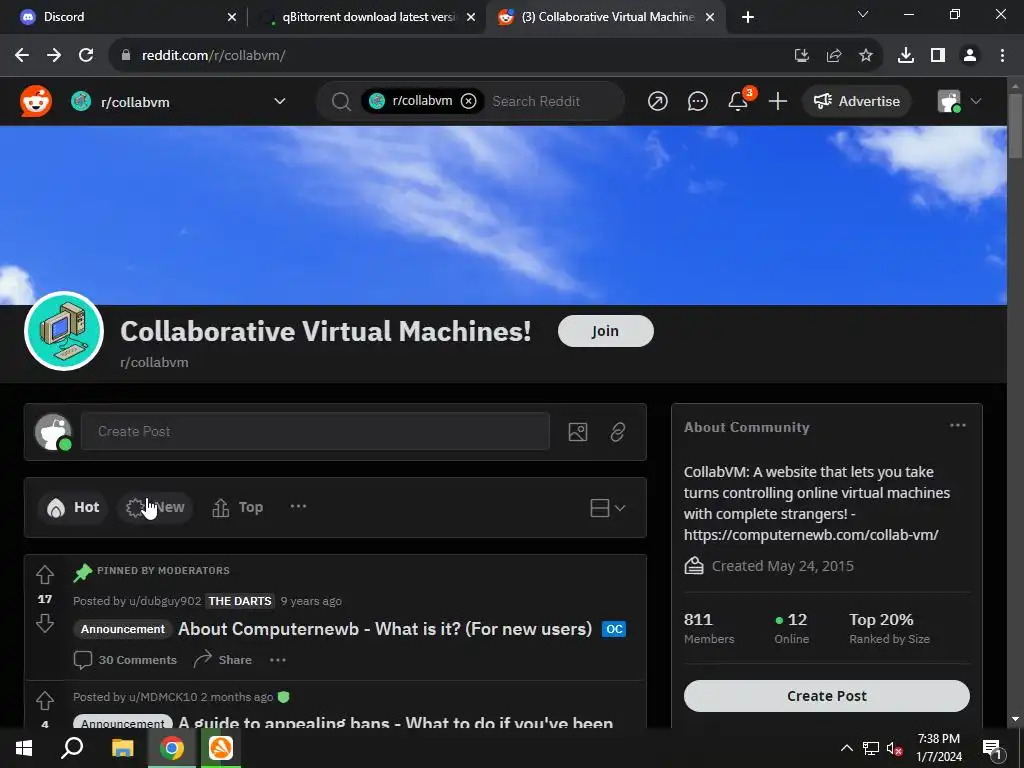
Task: Expand the user profile menu chevron
Action: [976, 101]
